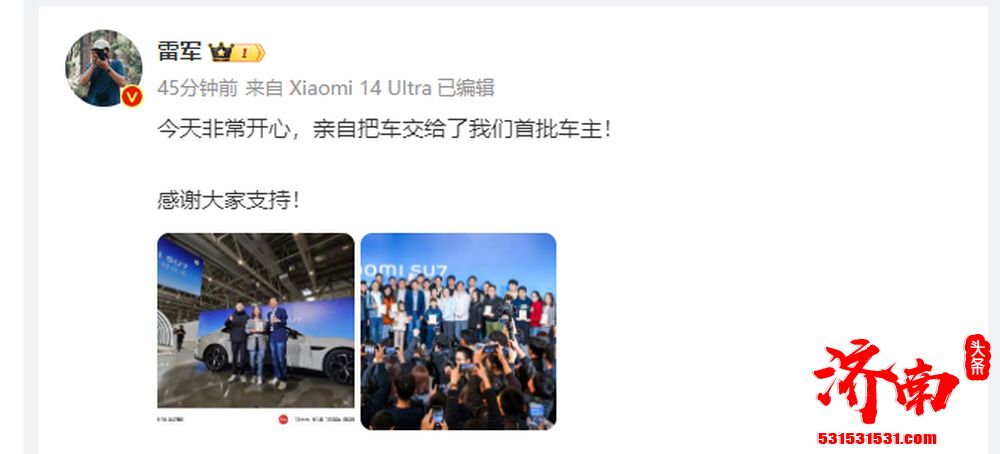The height and width of the screenshot is (454, 1000).
Task: Click camera parameters text under first photo
Action: pyautogui.click(x=324, y=420)
